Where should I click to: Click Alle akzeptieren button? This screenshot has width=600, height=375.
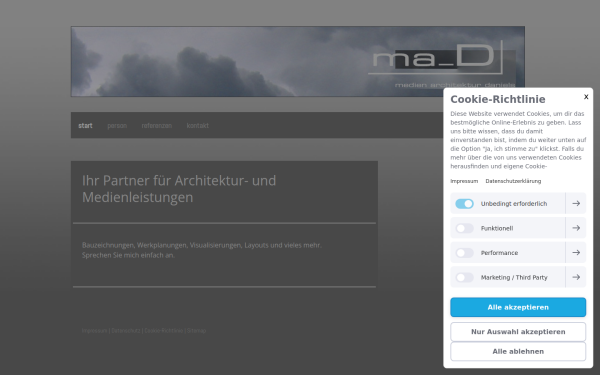(x=518, y=307)
